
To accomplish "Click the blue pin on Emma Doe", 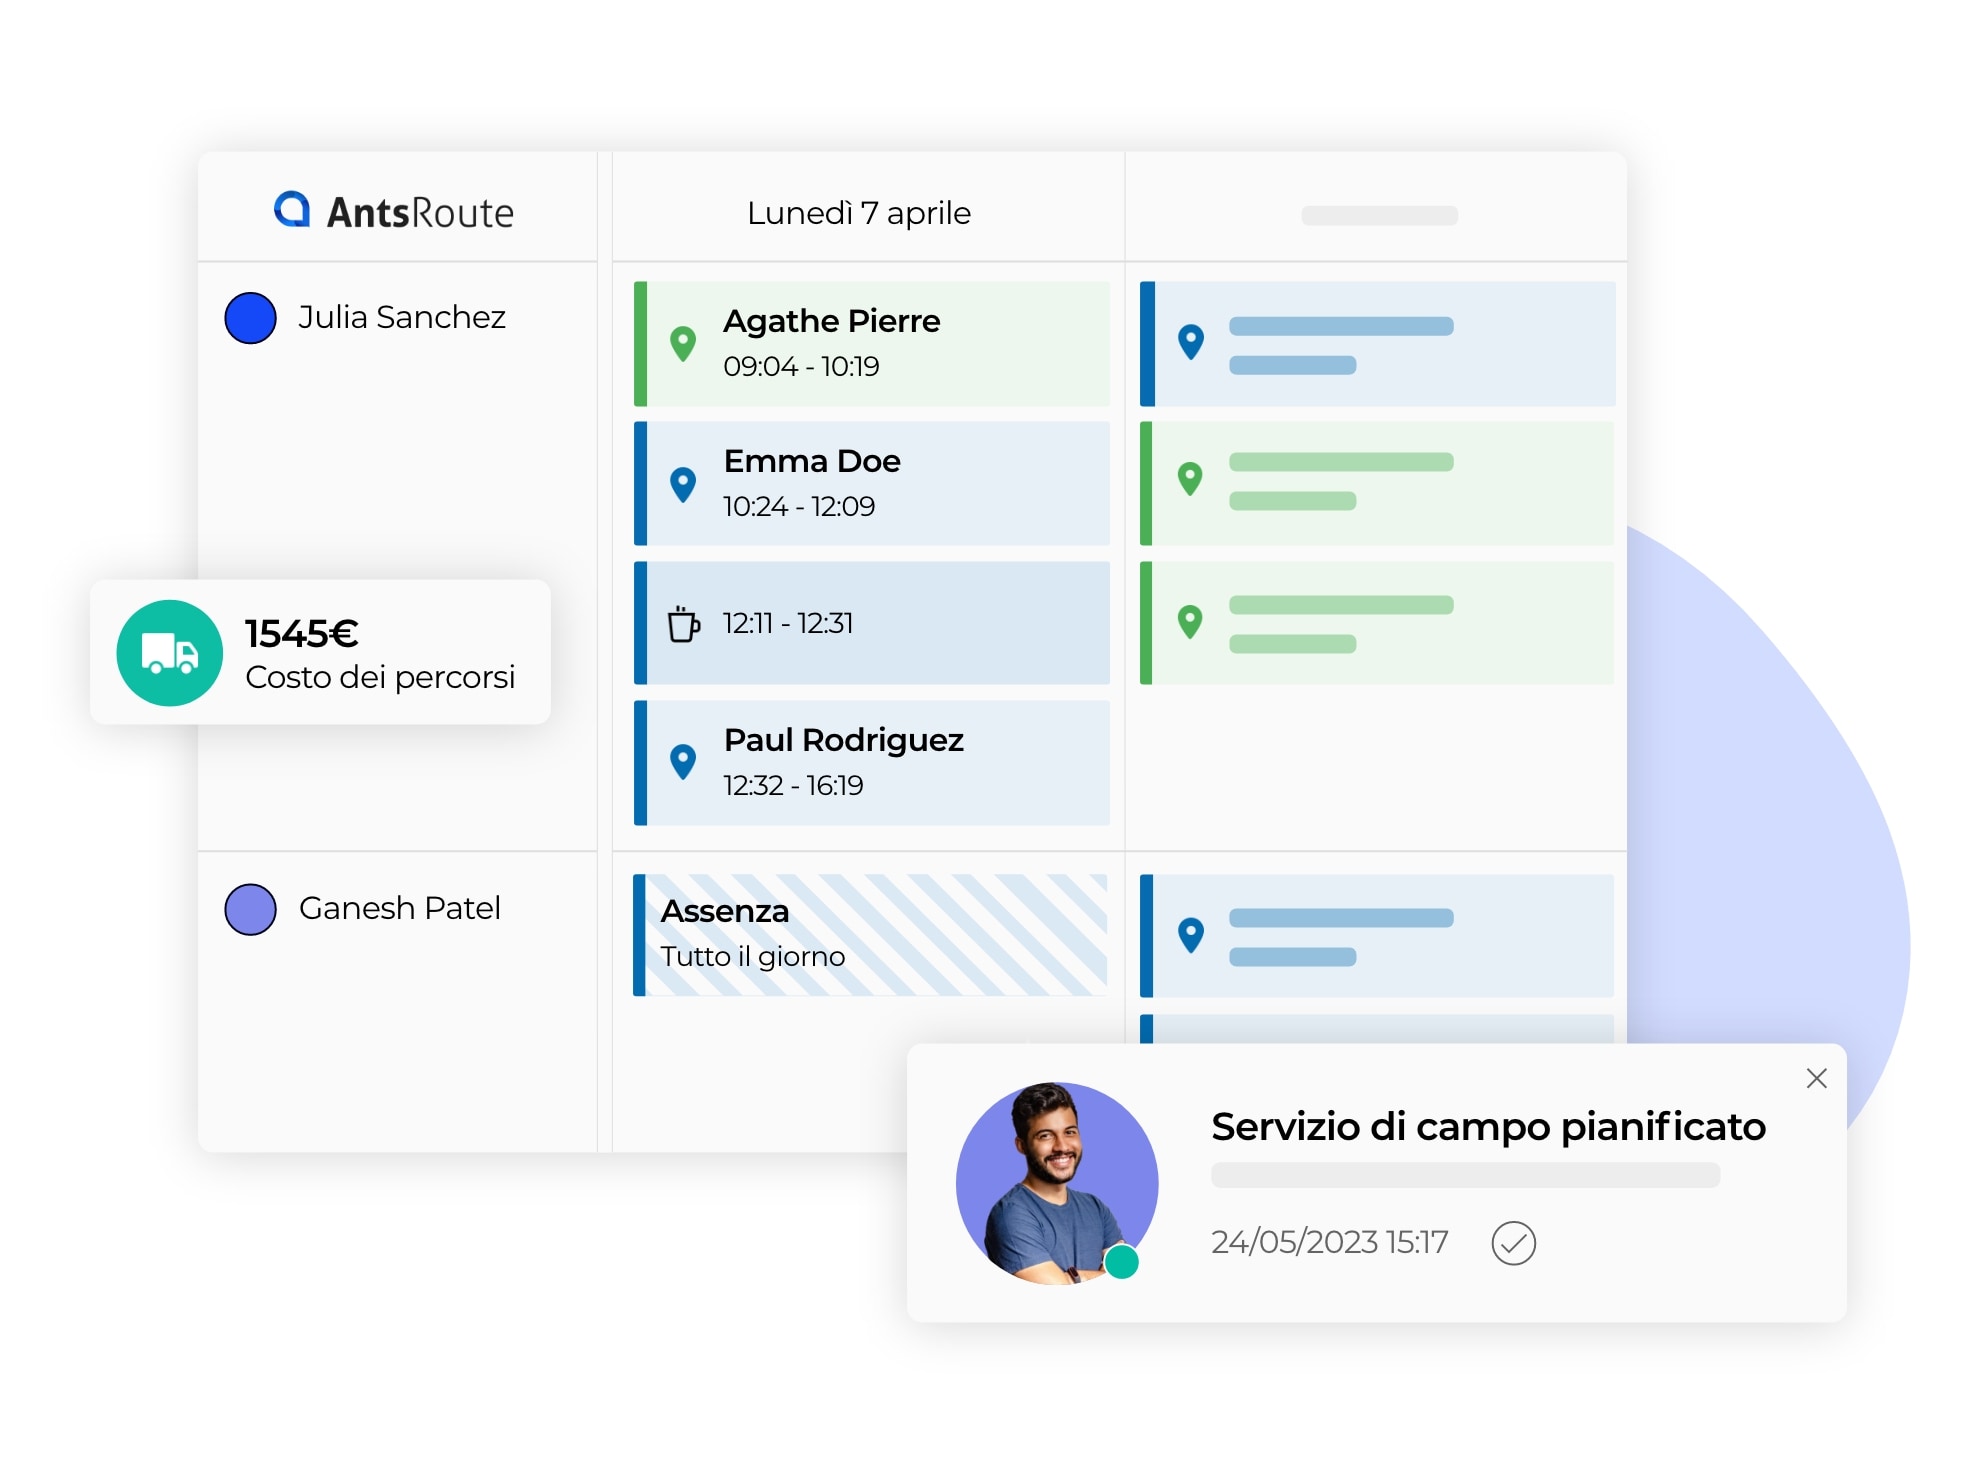I will click(x=683, y=484).
